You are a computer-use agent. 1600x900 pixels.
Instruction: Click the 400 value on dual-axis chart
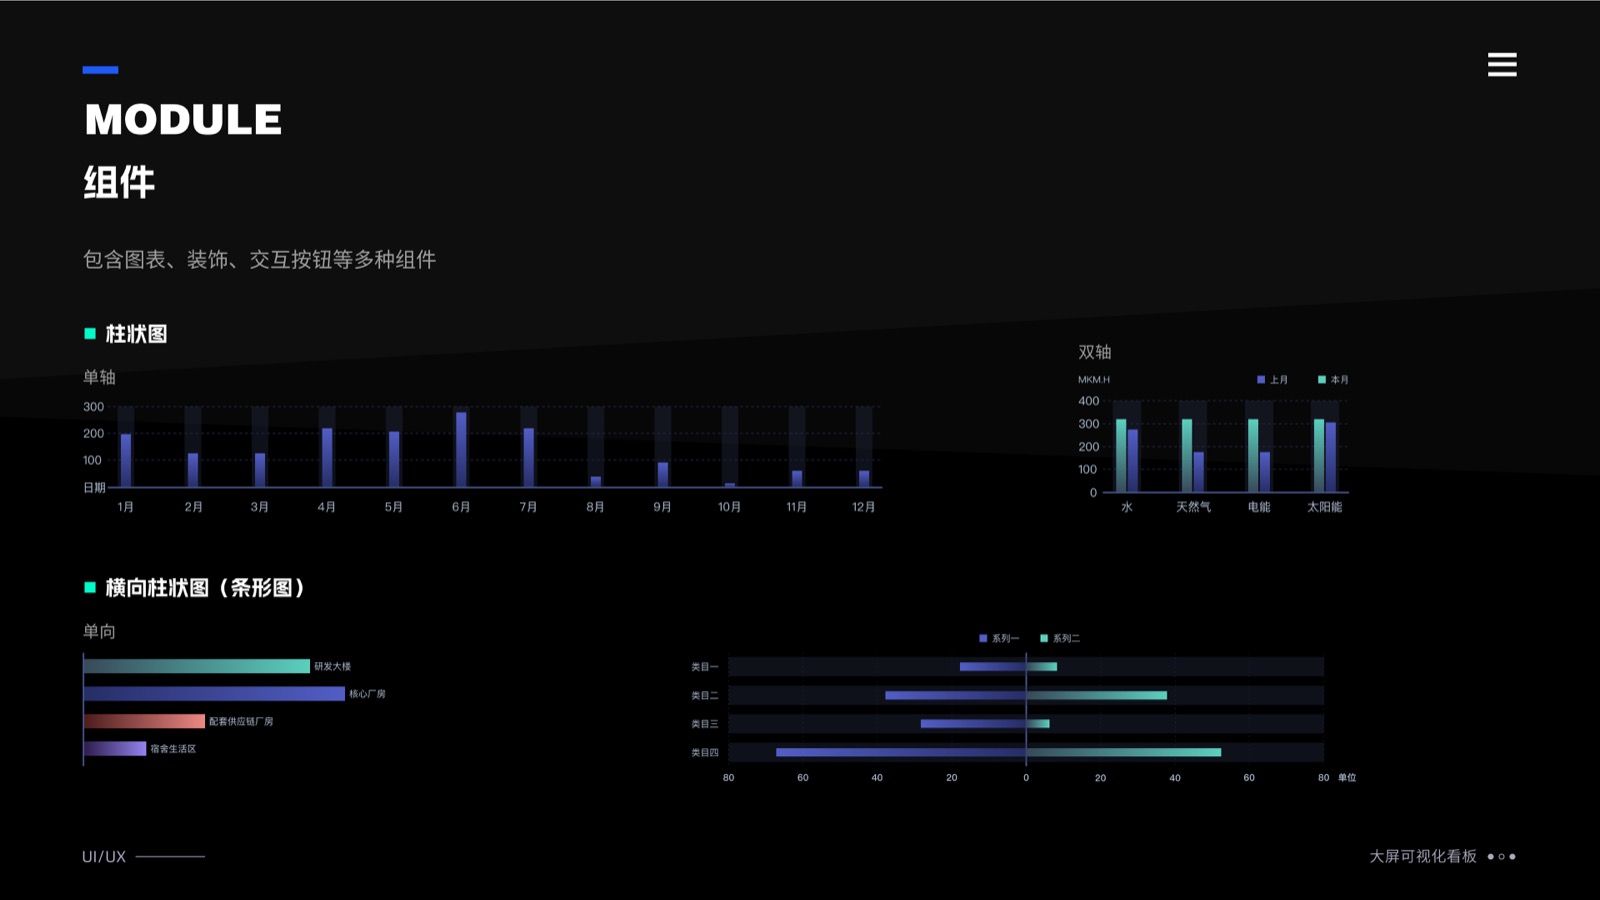(1089, 401)
